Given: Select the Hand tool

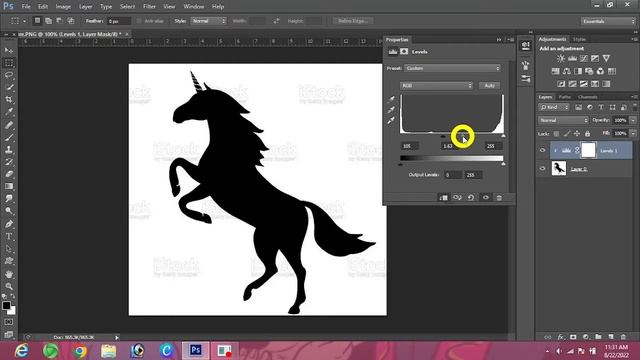Looking at the screenshot, I should [x=9, y=274].
